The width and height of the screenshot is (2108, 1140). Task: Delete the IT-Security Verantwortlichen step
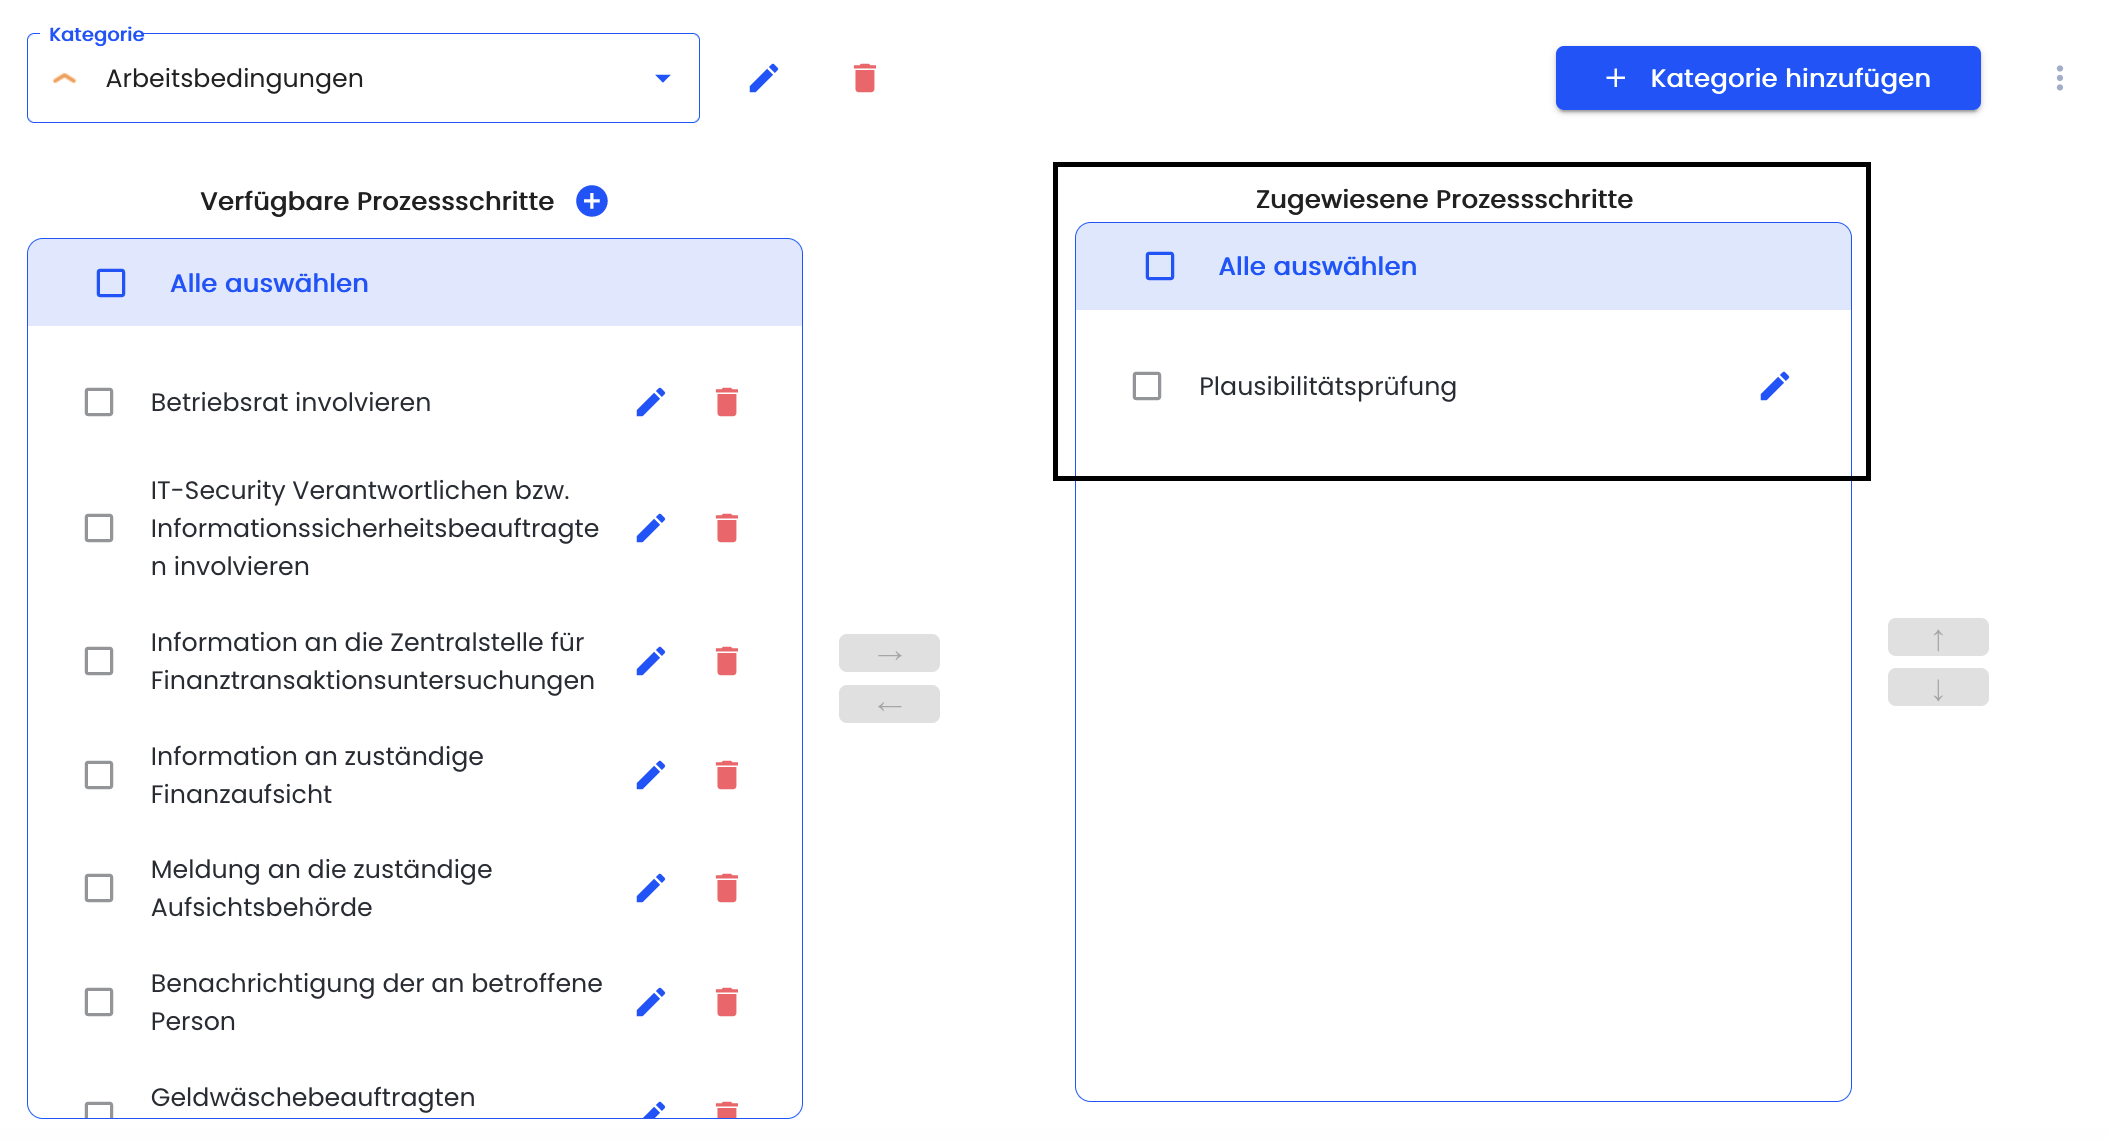pos(727,528)
